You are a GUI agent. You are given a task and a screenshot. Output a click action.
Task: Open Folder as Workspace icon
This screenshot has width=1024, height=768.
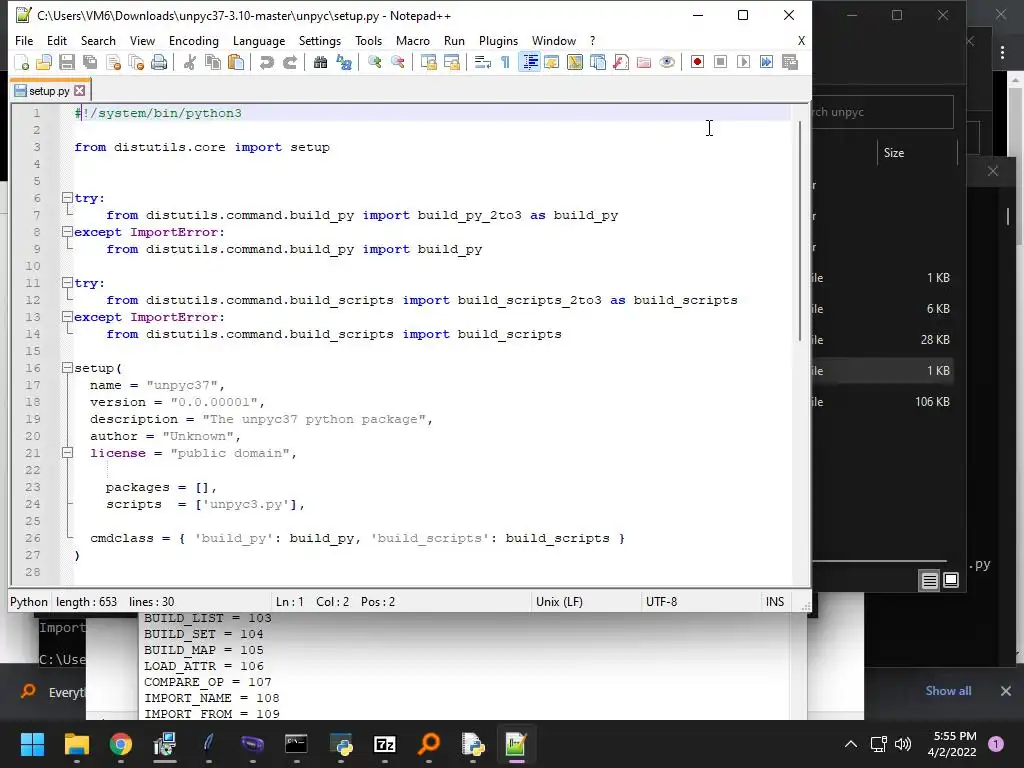644,62
